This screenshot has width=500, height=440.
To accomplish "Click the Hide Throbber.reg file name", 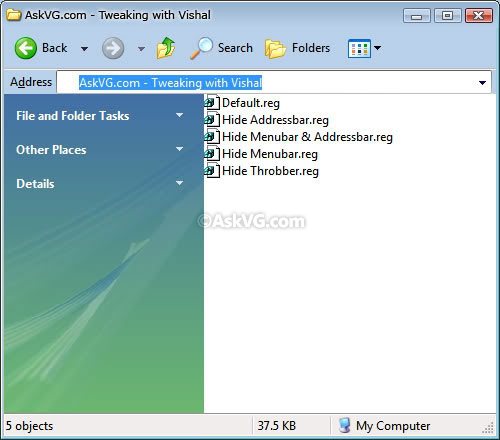I will click(x=270, y=171).
